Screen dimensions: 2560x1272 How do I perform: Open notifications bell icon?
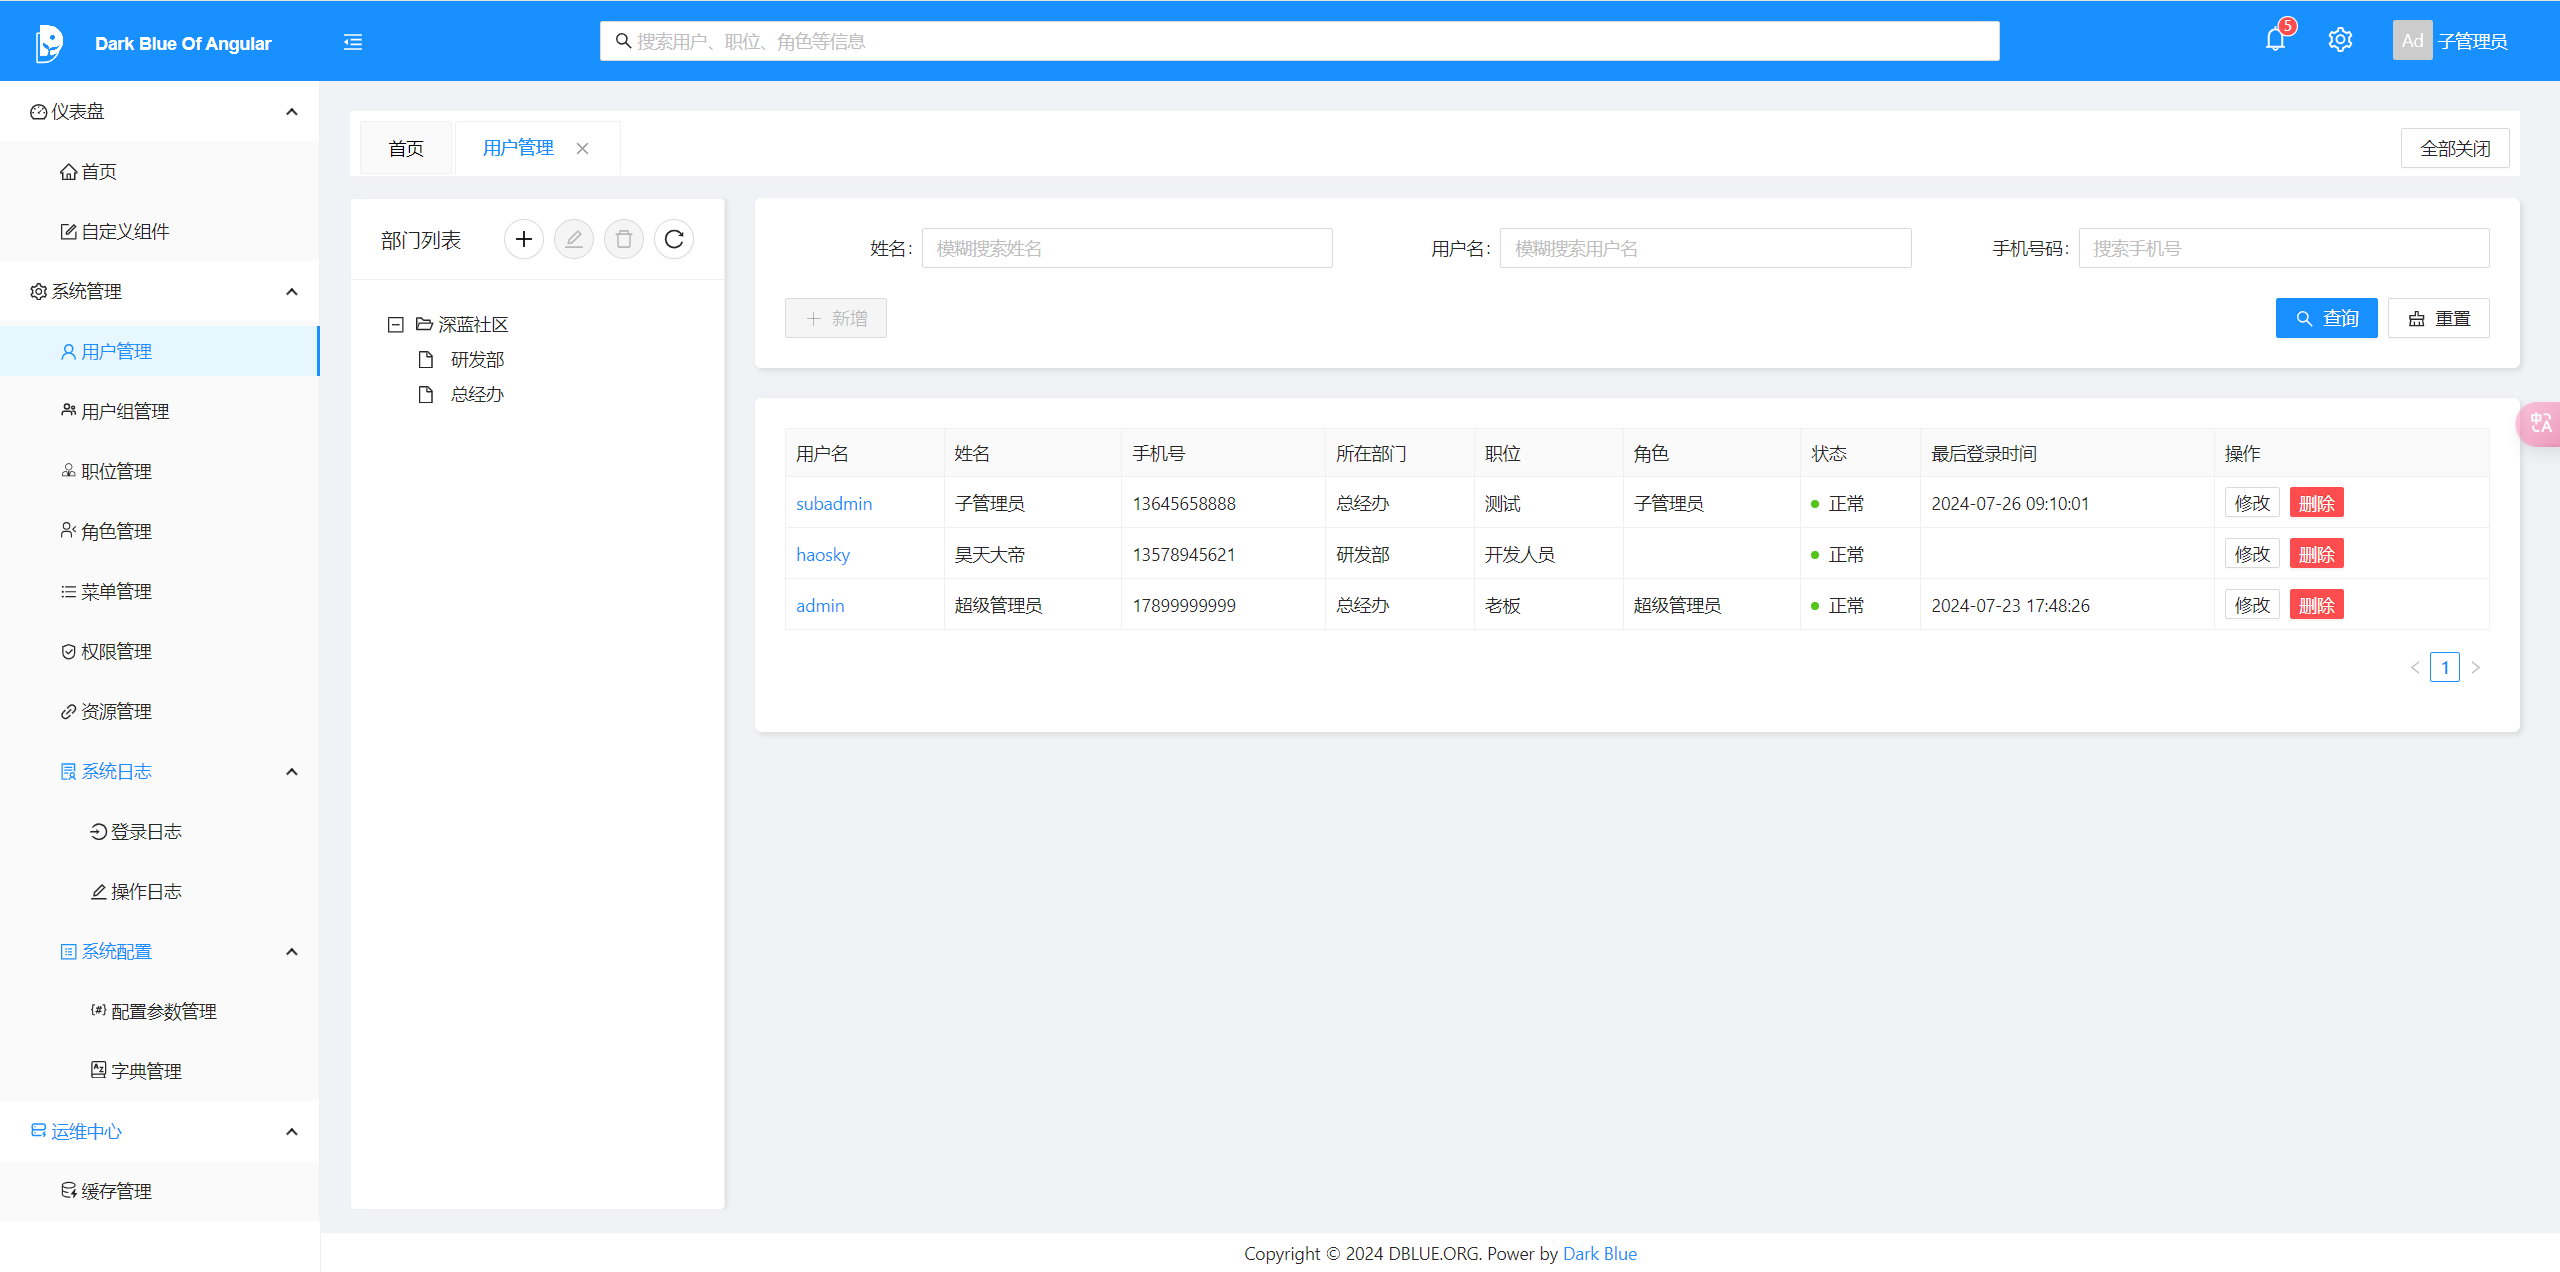(x=2275, y=40)
